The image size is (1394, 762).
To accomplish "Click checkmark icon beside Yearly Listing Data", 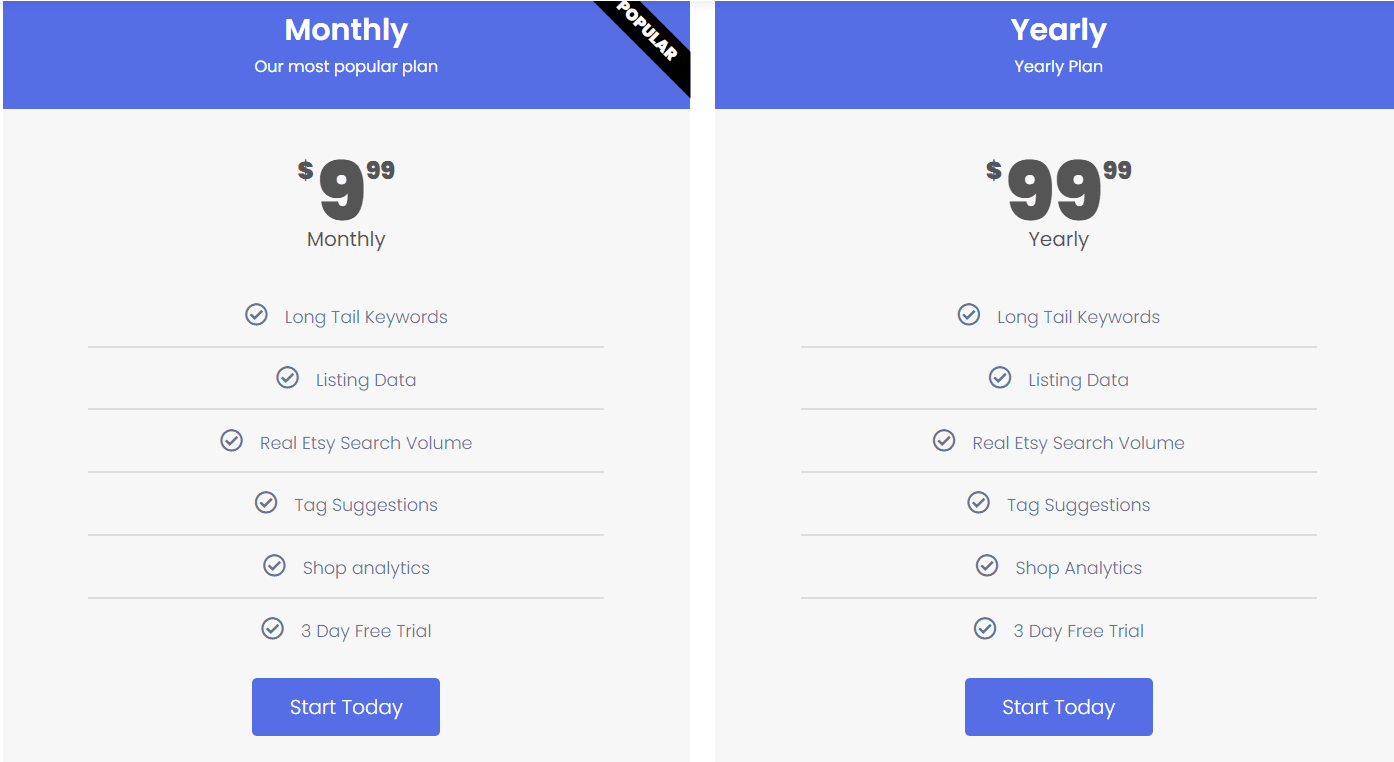I will [1000, 378].
